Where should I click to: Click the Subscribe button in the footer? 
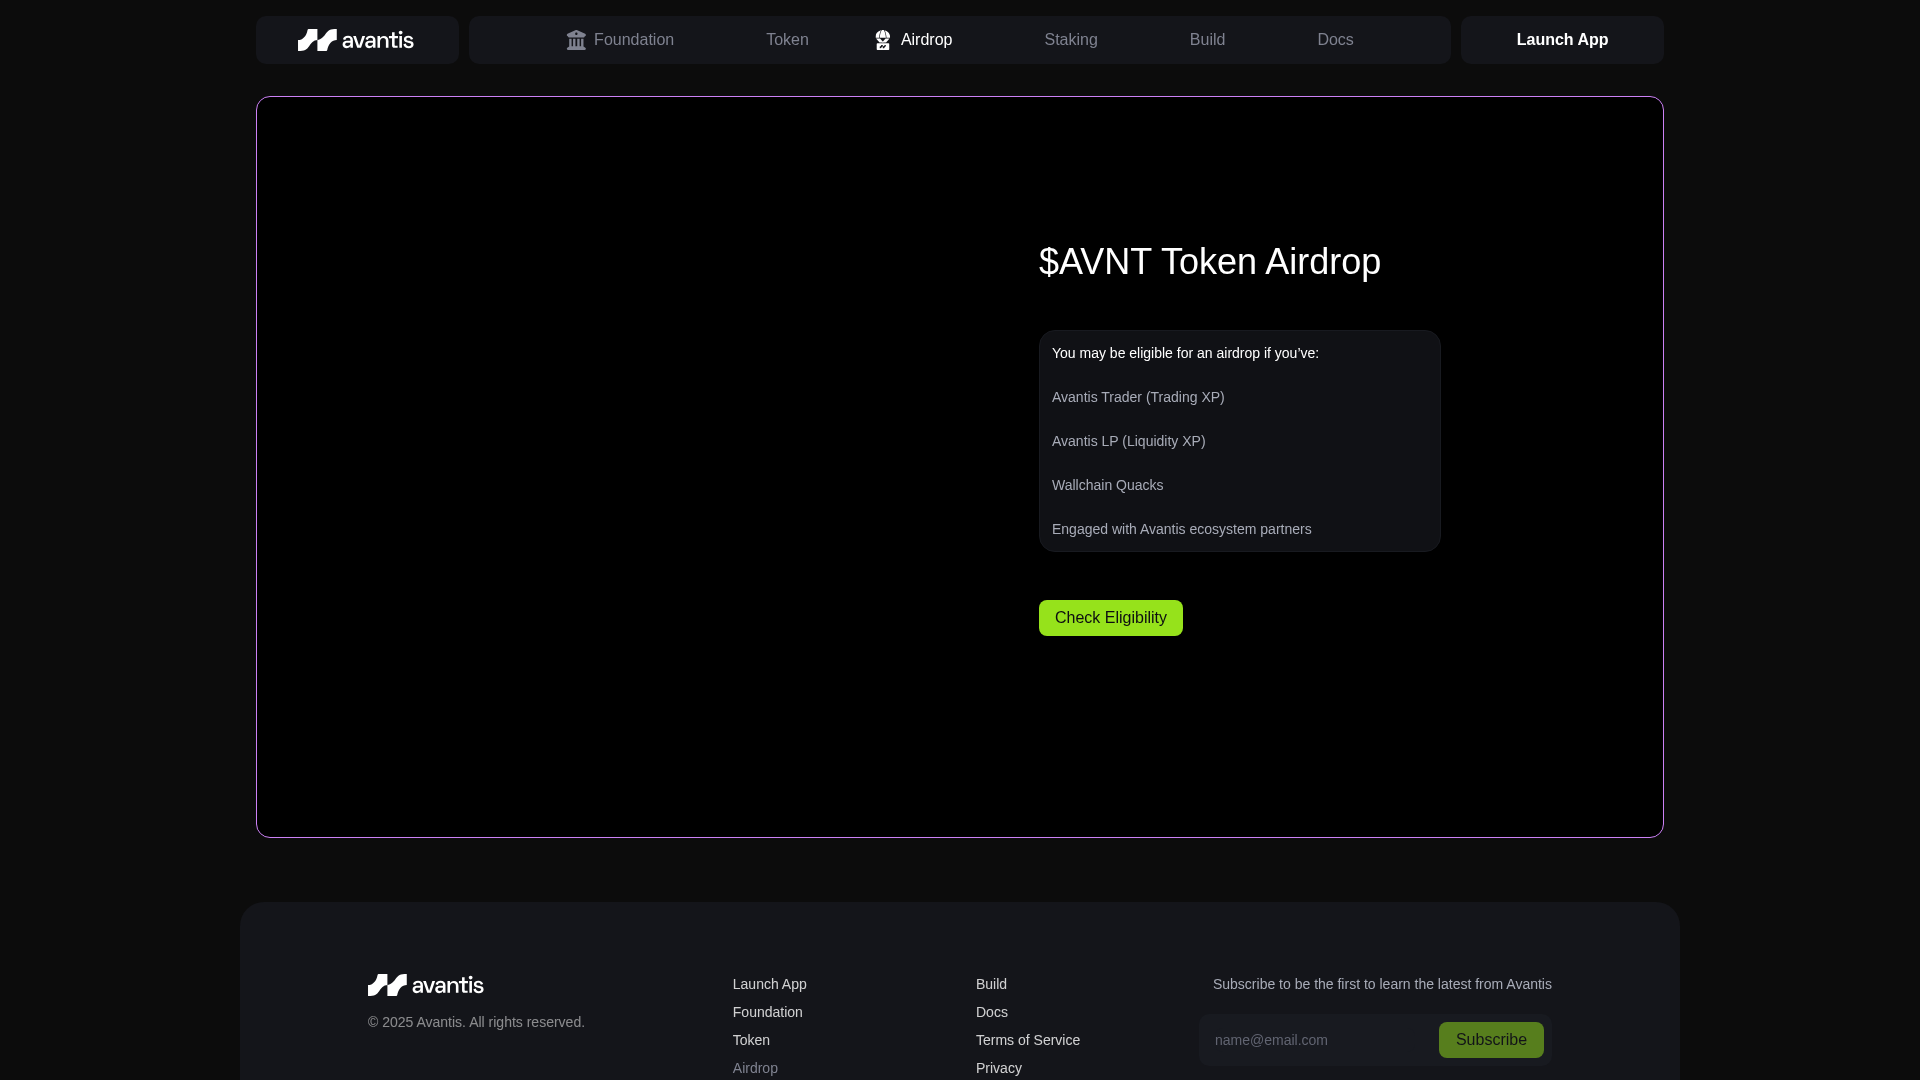(x=1490, y=1040)
